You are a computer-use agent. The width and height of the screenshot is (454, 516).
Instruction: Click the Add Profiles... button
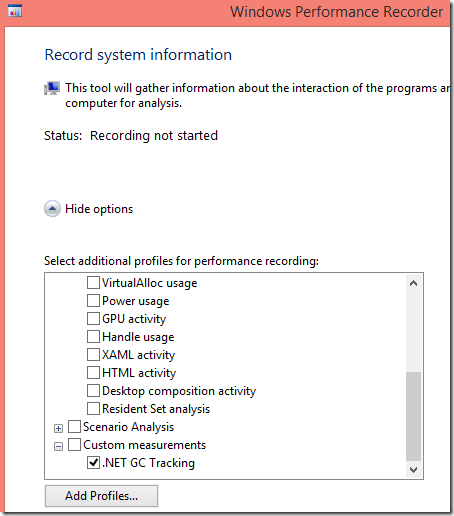(x=101, y=496)
